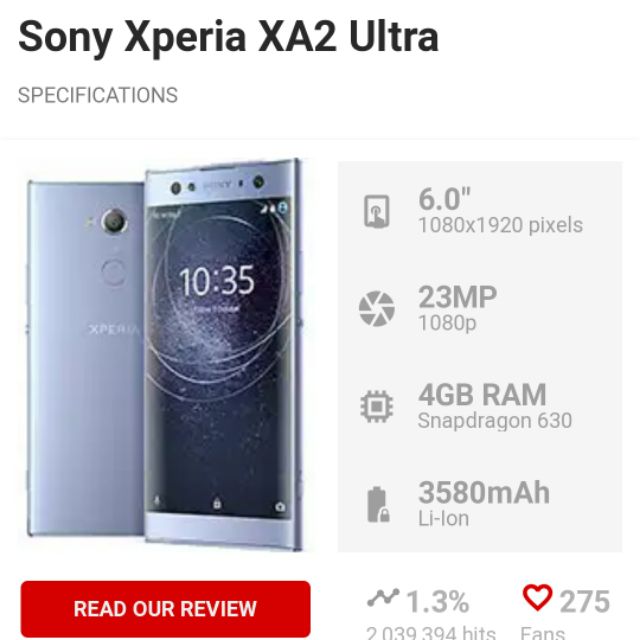
Task: Click the Snapdragon 630 chipset text
Action: [x=495, y=421]
